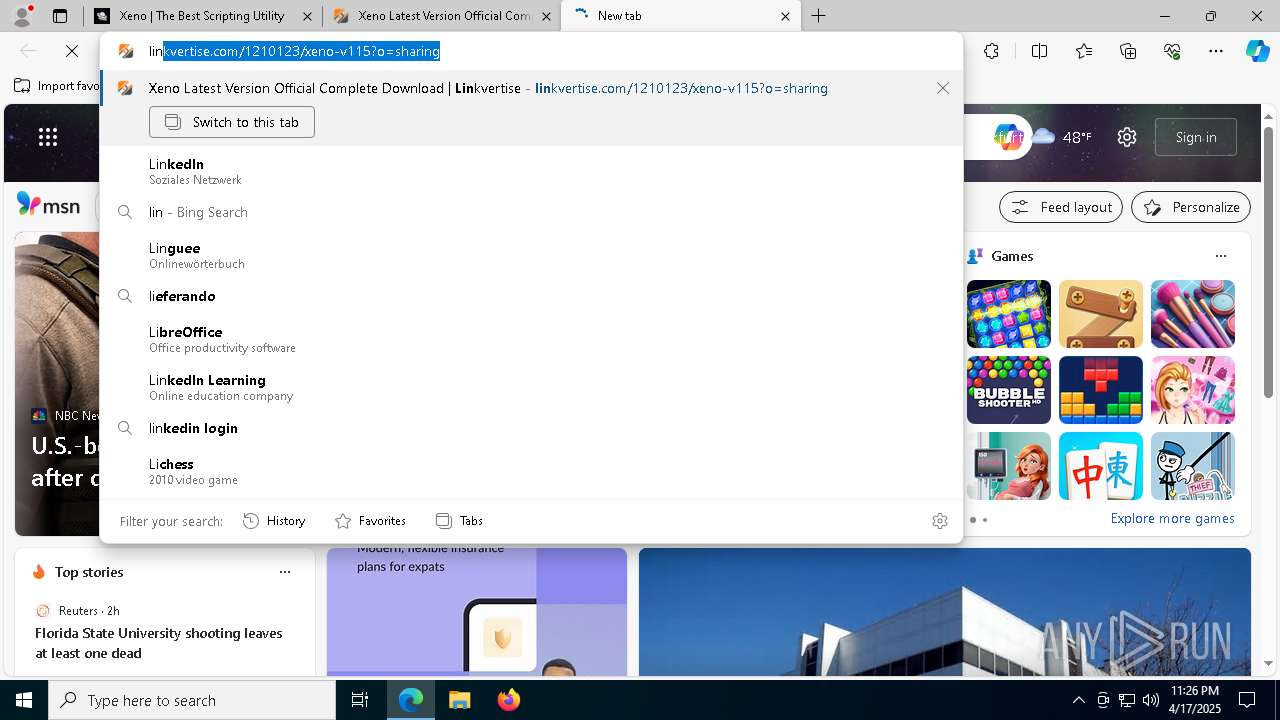
Task: Open the Games card more options
Action: [x=1221, y=256]
